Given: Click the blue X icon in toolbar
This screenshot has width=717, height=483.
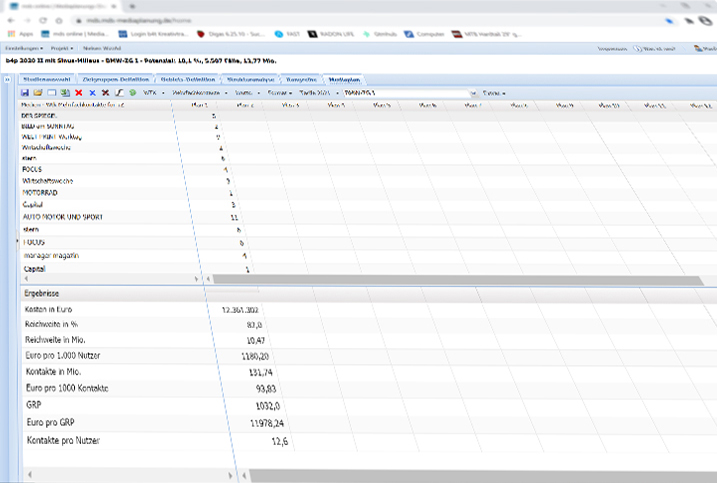Looking at the screenshot, I should (92, 93).
